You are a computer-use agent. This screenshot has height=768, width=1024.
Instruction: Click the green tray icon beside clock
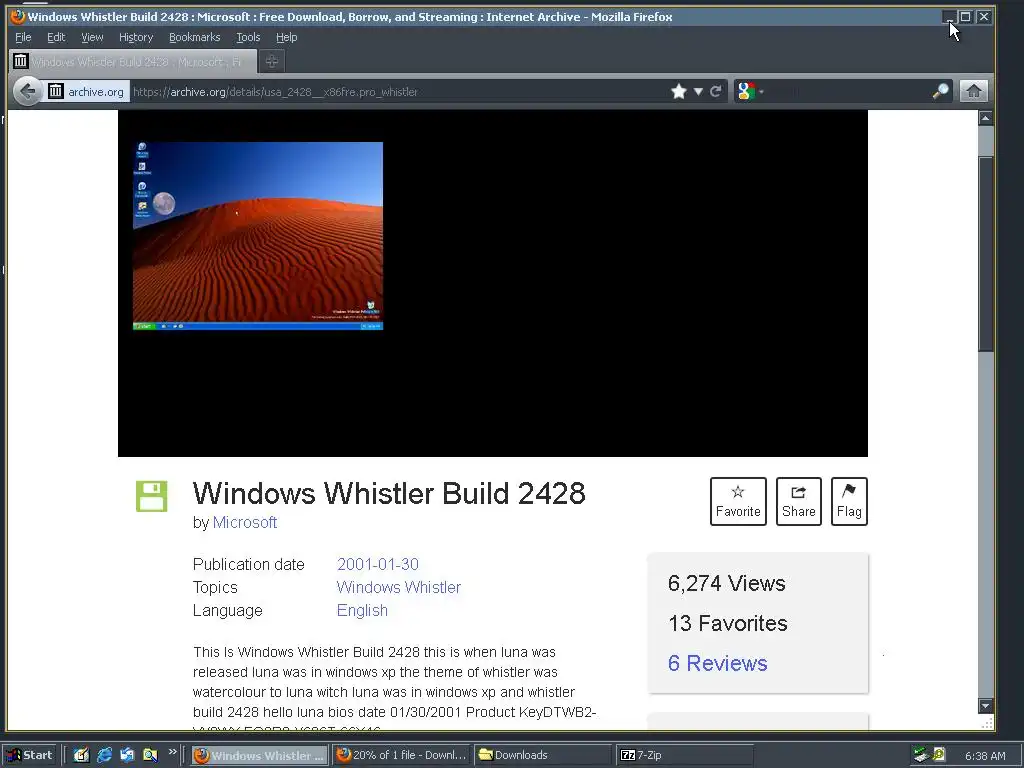click(x=938, y=755)
